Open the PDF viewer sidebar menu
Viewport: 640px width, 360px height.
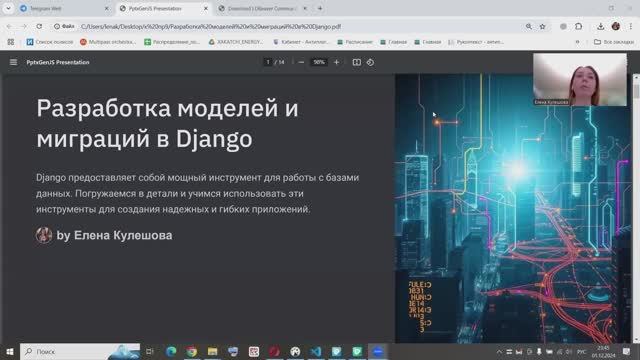point(13,62)
